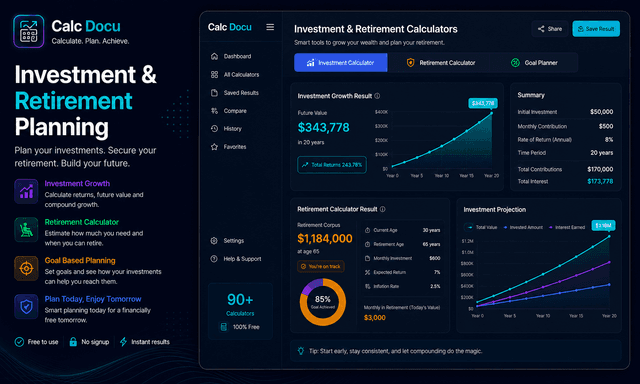
Task: Switch to the Retirement Calculator tab
Action: [x=441, y=62]
